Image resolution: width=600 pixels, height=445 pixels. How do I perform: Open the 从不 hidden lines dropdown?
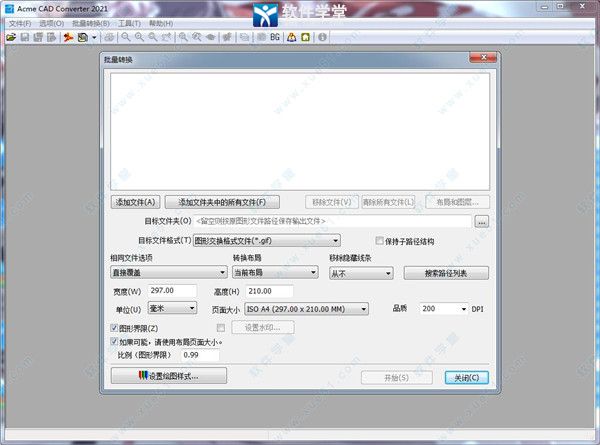[361, 273]
